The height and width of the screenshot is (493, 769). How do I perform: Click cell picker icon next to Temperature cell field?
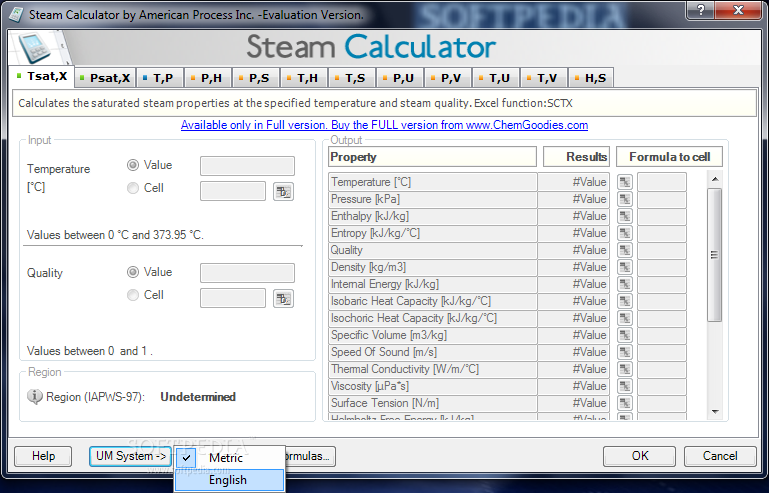click(283, 192)
